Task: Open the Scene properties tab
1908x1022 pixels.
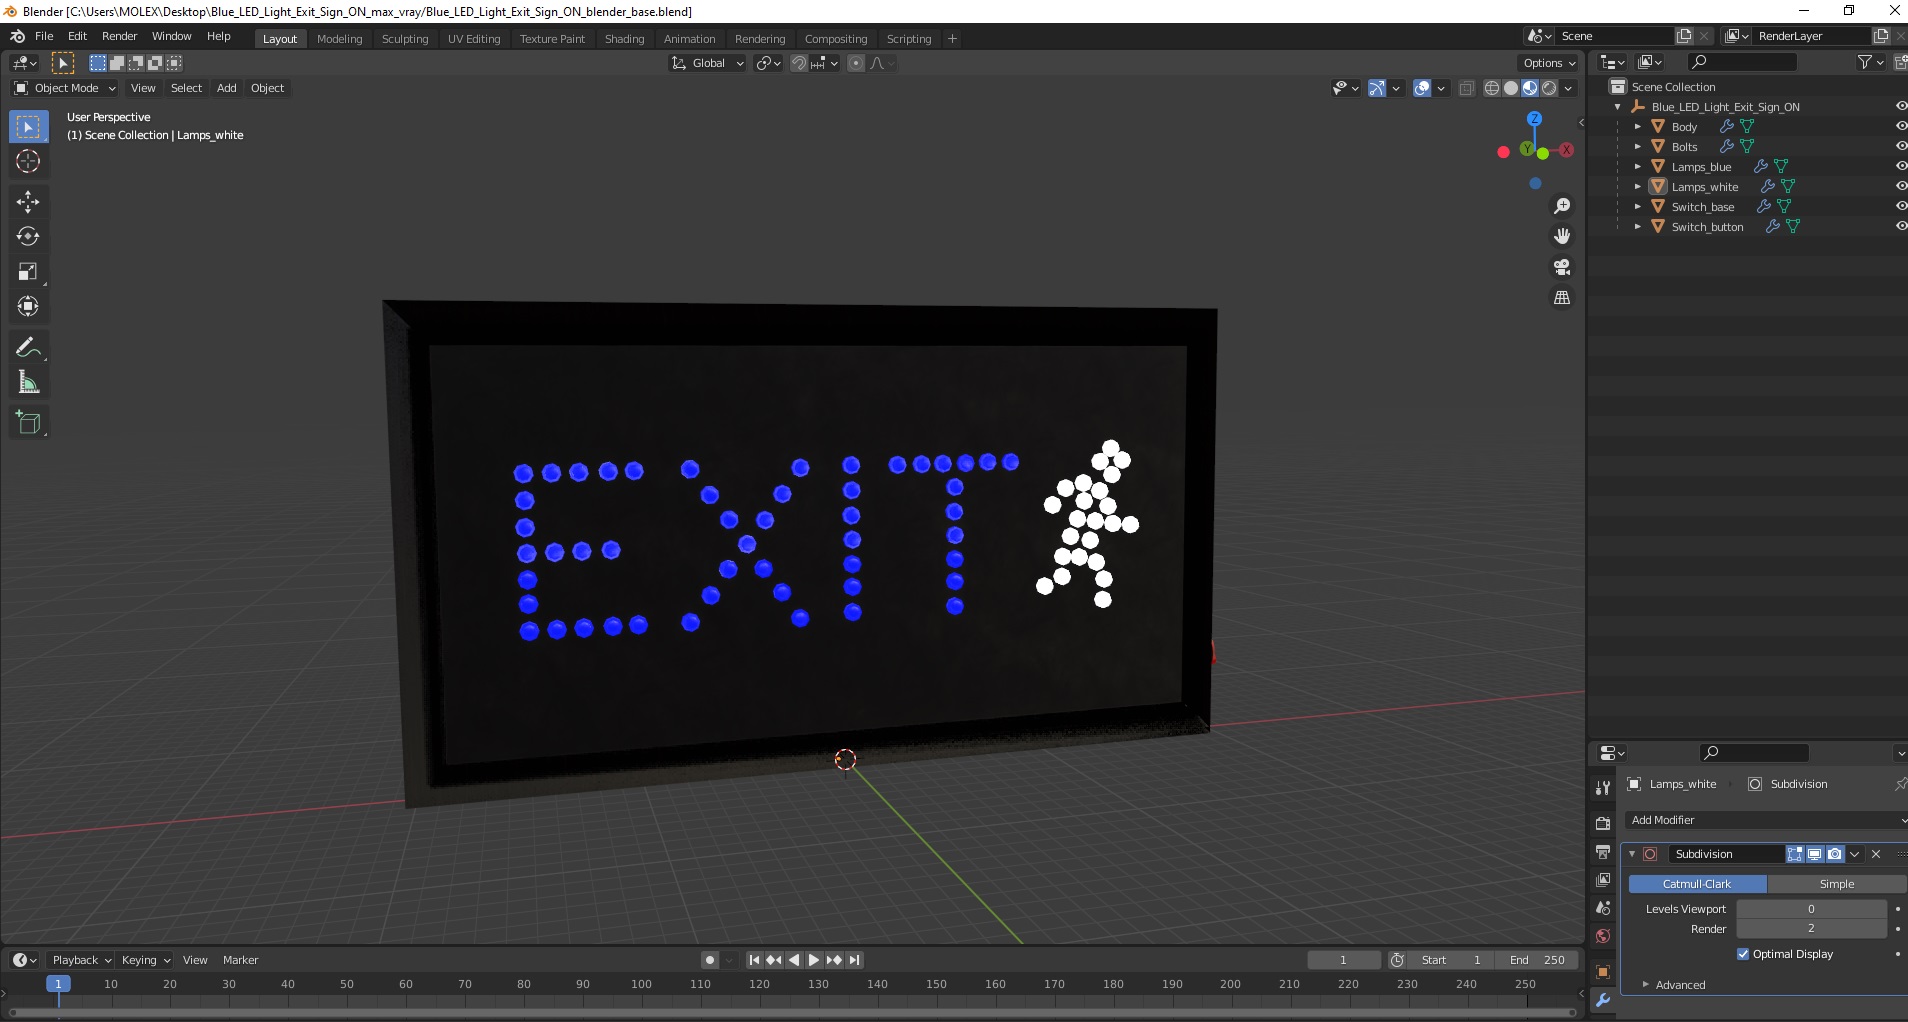Action: click(x=1603, y=908)
